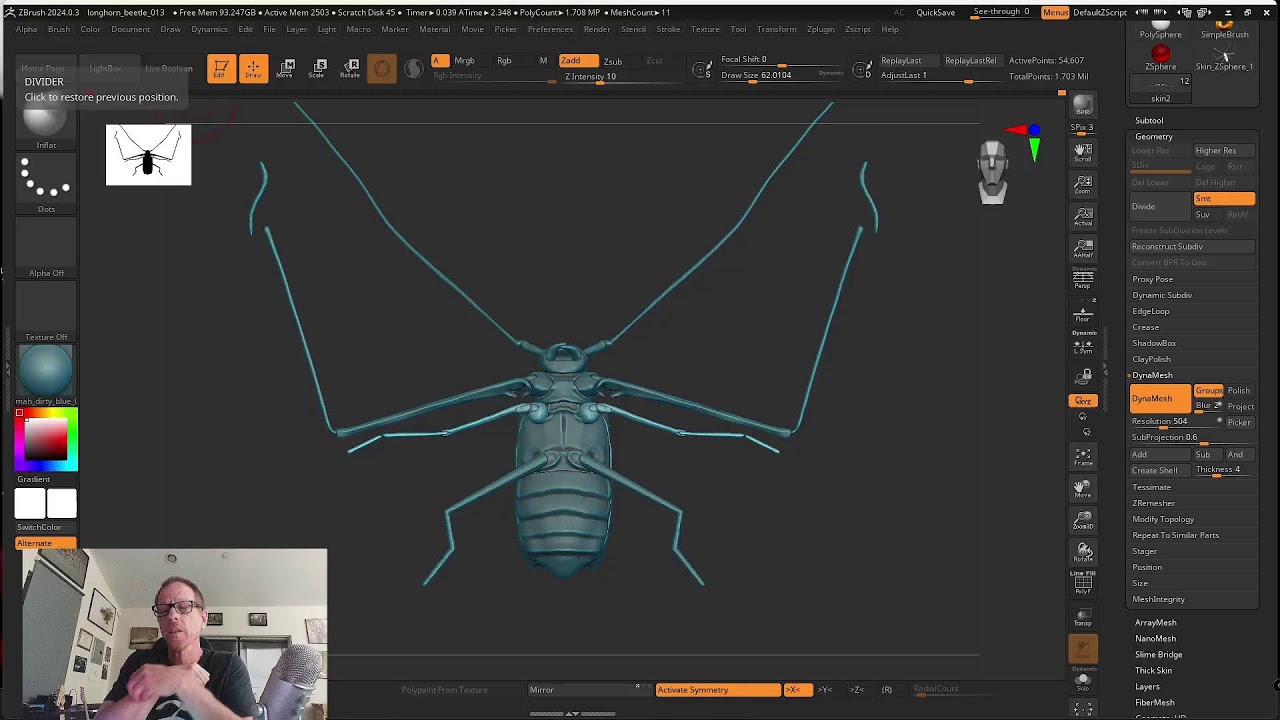Screen dimensions: 1280x720
Task: Switch to the Scale gizmo tool
Action: [319, 68]
